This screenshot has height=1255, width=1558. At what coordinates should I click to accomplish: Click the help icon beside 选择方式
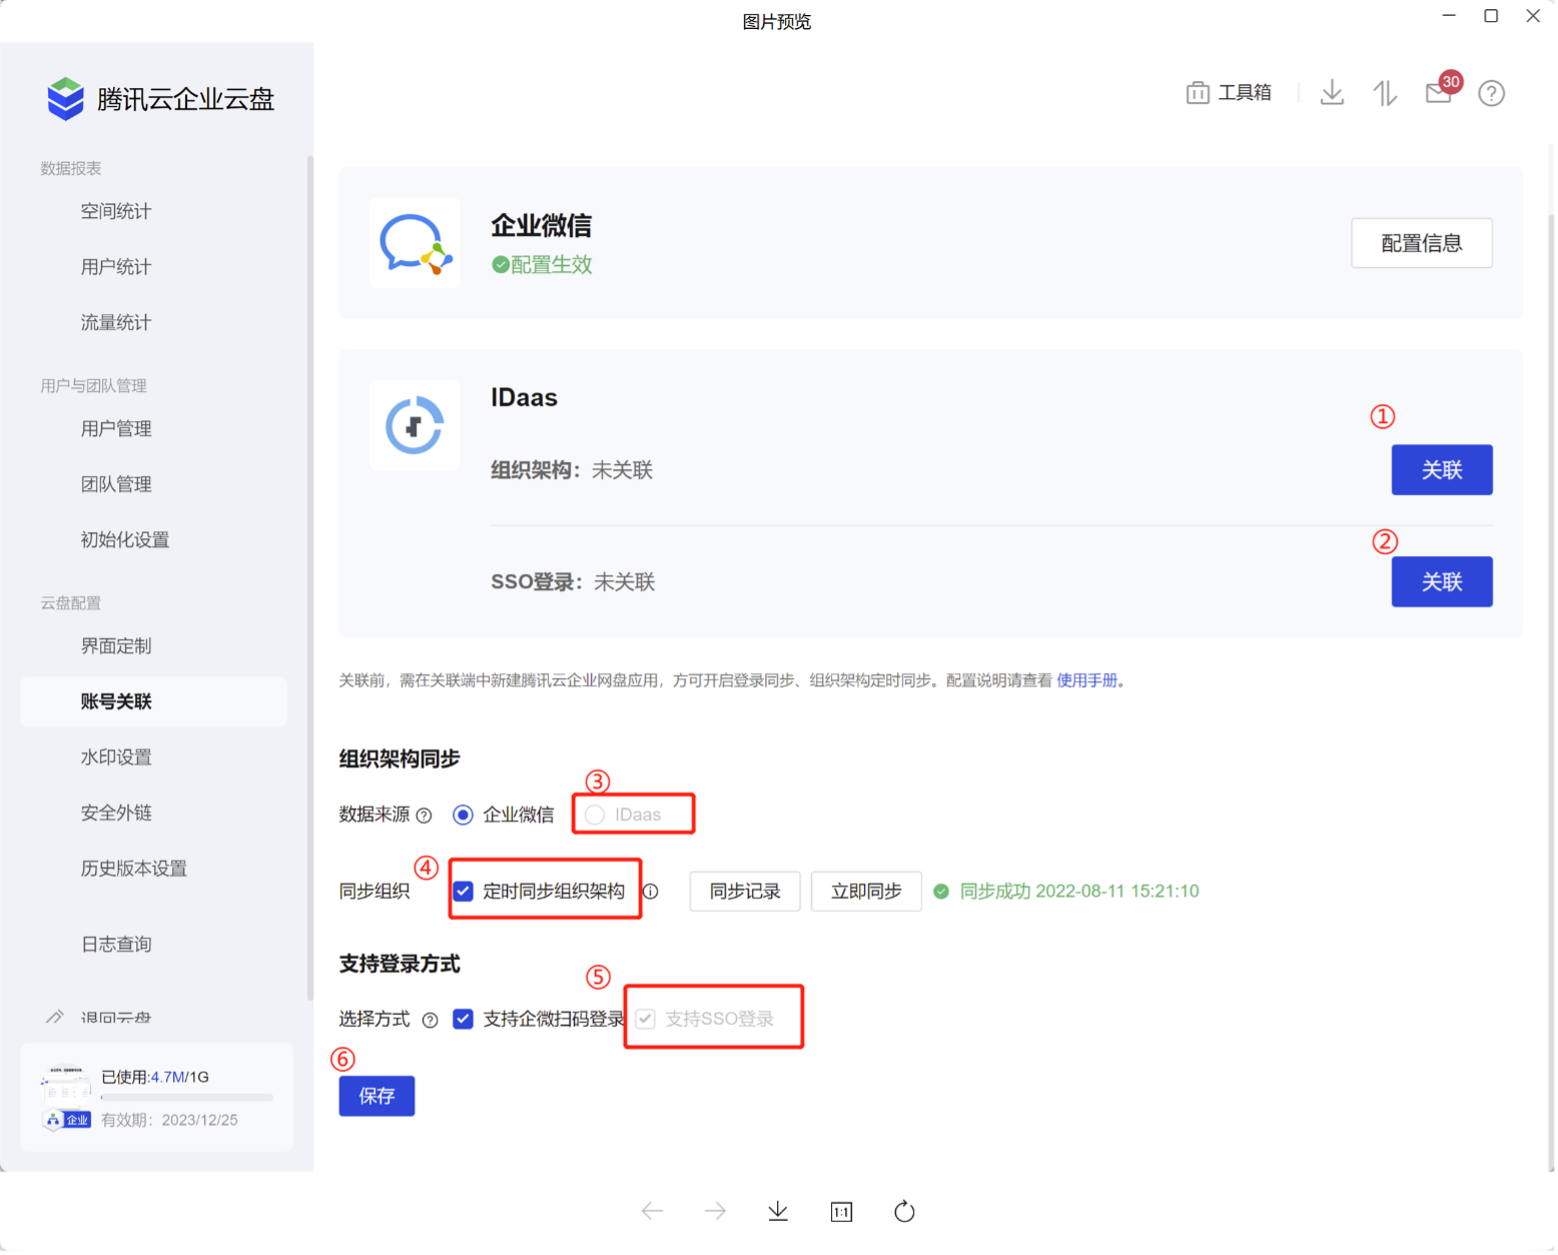[430, 1021]
